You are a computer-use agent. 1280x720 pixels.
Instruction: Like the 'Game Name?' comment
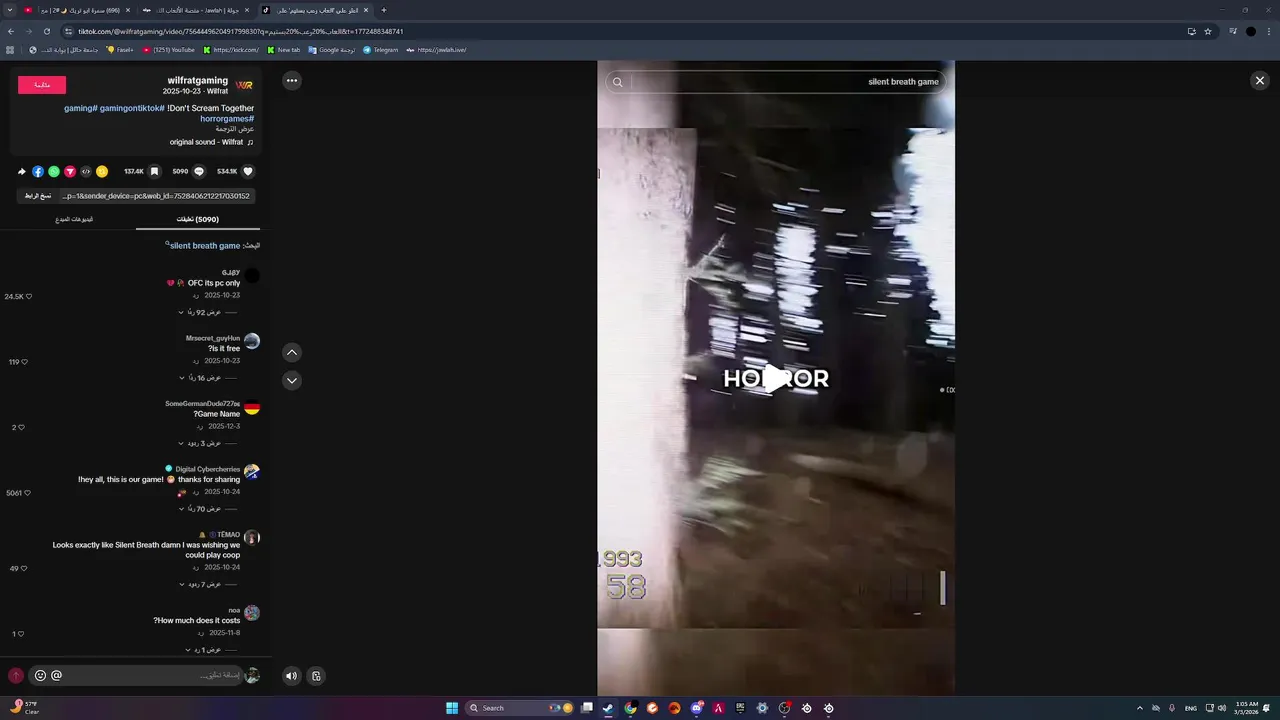[x=21, y=428]
